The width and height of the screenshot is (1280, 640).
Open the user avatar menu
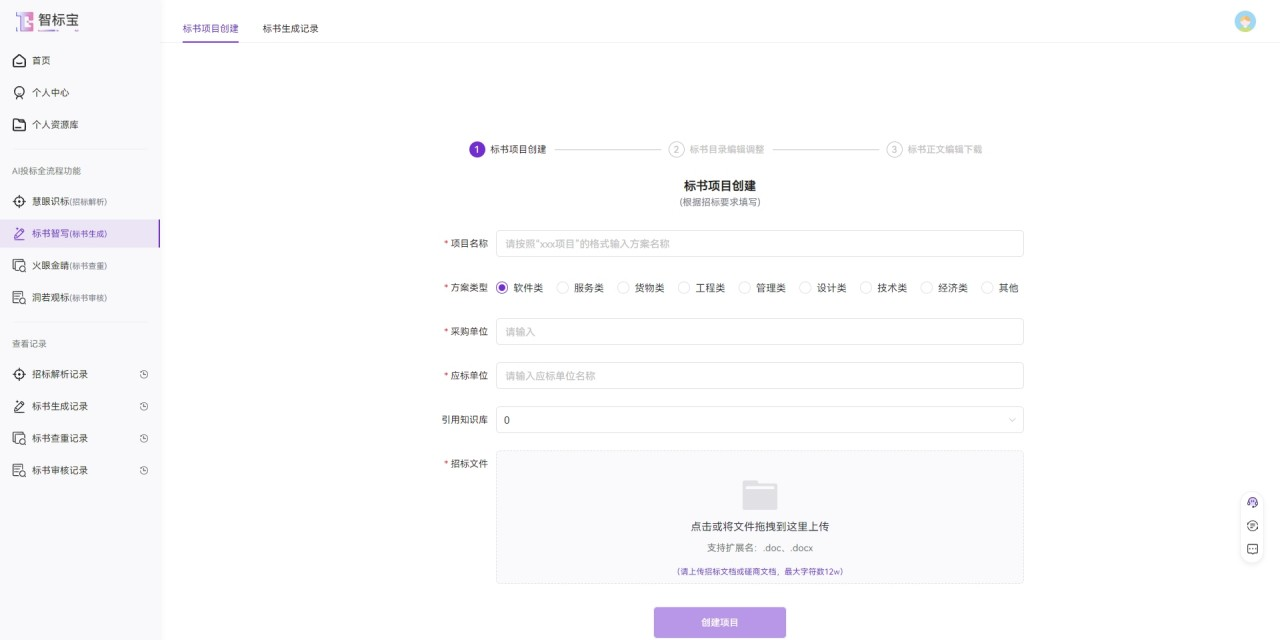[1245, 22]
